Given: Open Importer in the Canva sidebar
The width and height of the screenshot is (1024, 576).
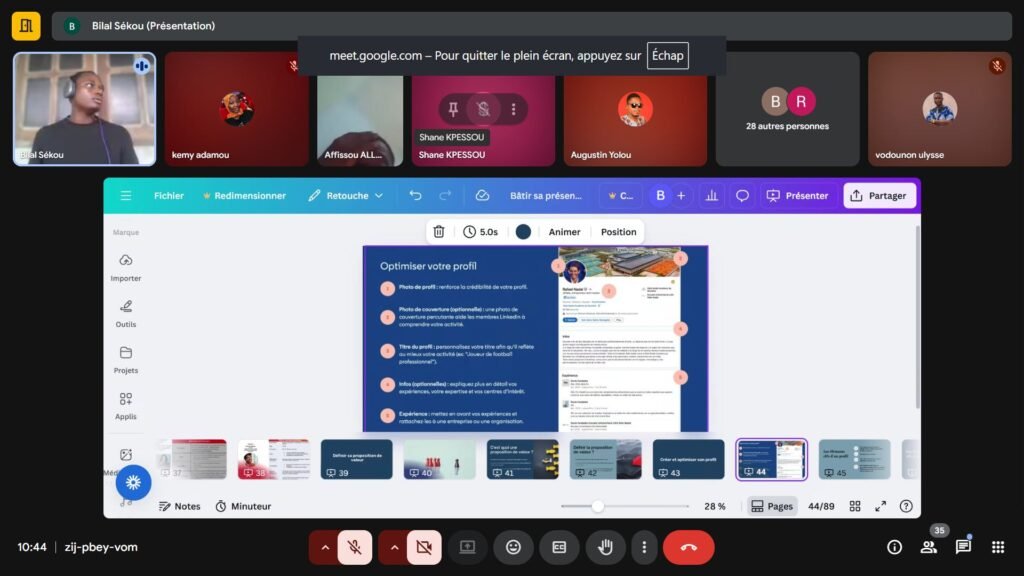Looking at the screenshot, I should [x=126, y=267].
